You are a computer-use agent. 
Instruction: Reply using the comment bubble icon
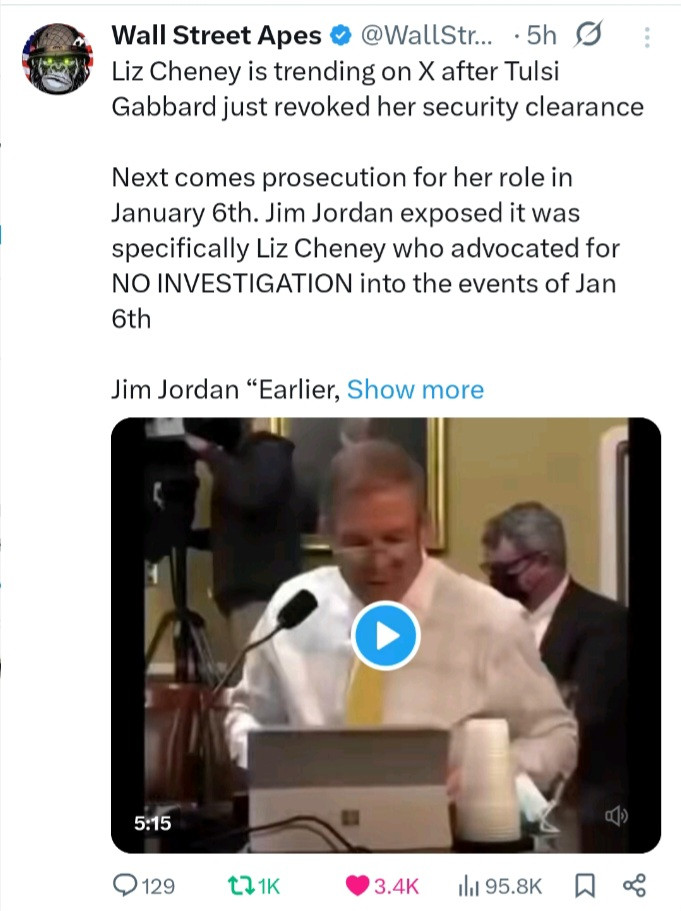pyautogui.click(x=126, y=885)
